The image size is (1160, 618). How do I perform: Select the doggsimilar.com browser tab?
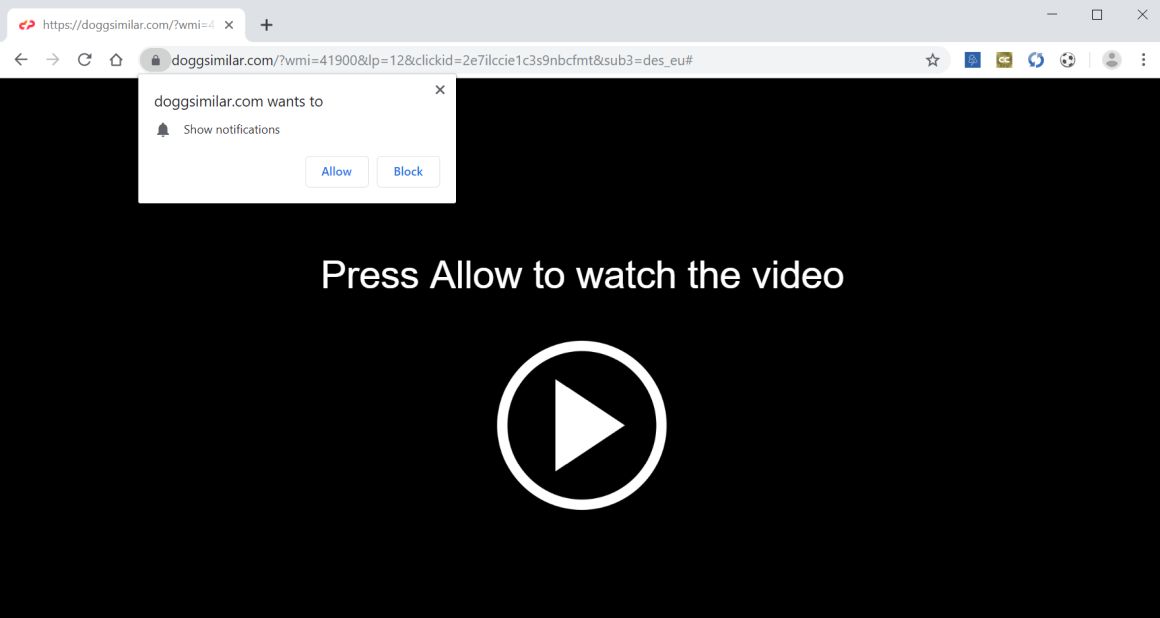click(127, 25)
